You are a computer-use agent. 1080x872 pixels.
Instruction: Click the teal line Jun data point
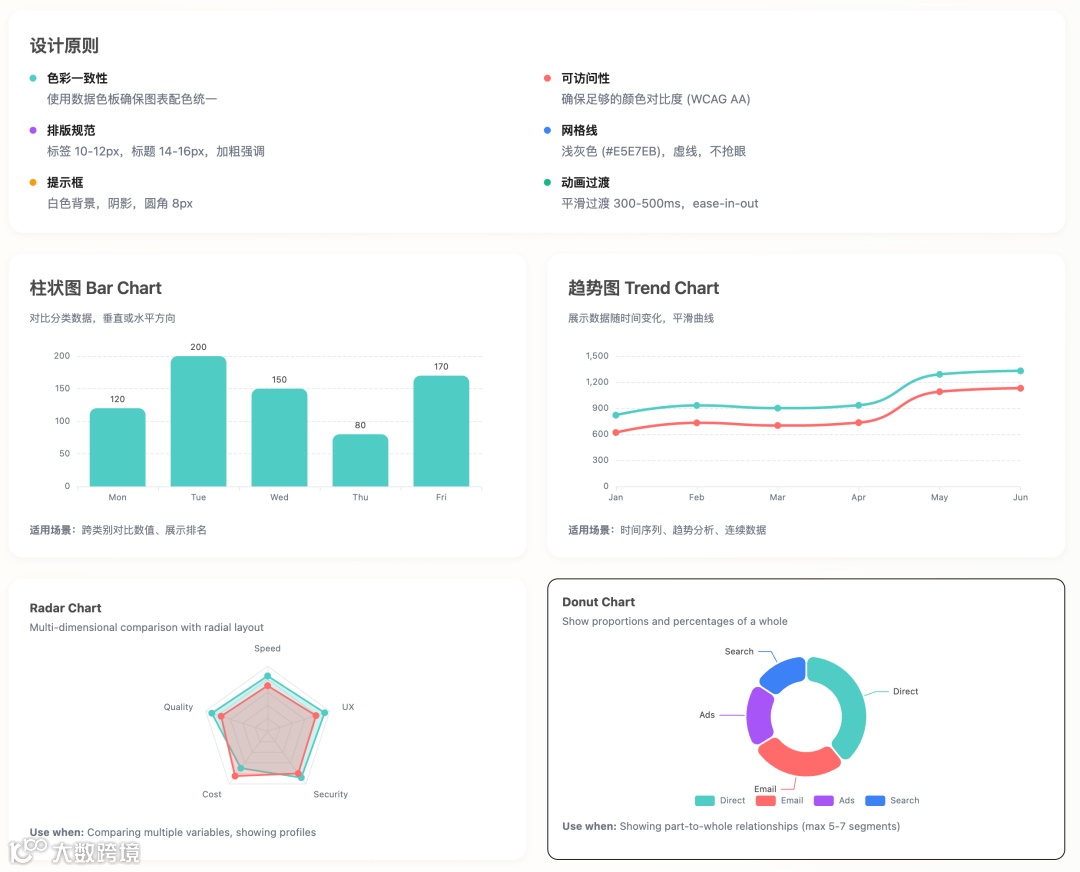[x=1020, y=371]
